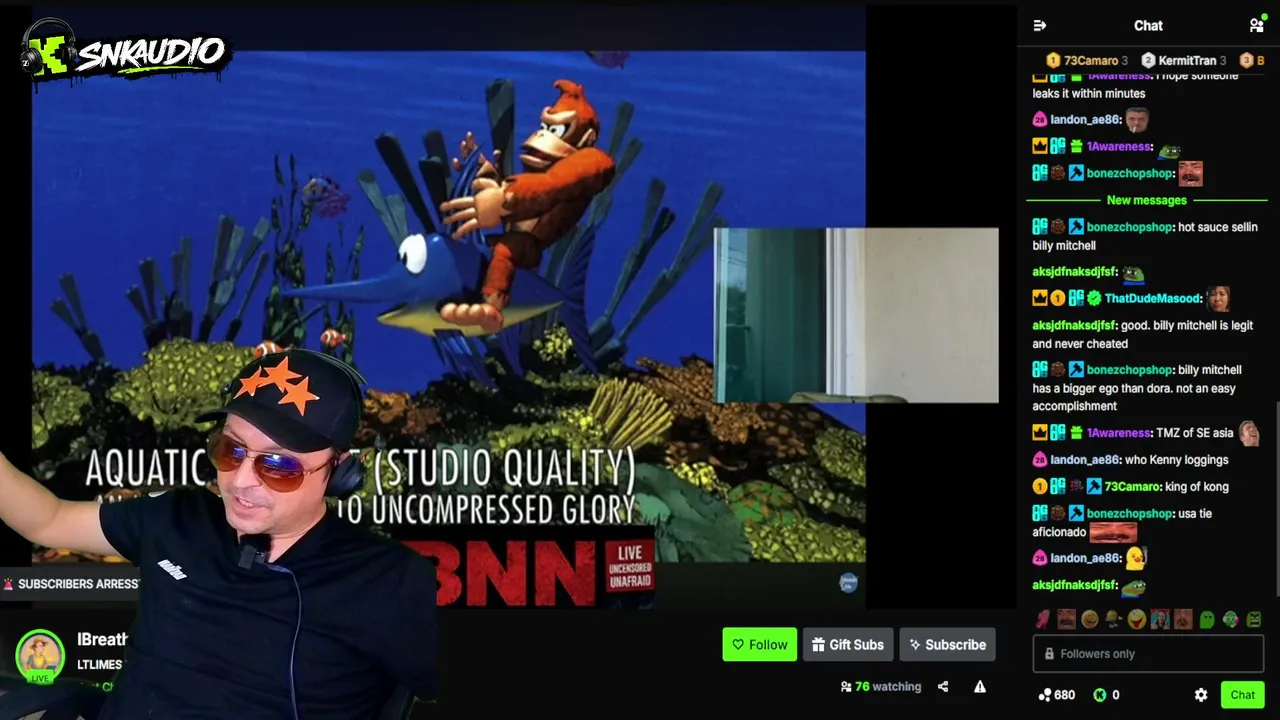Open the streamer's profile avatar
1280x720 pixels.
point(40,654)
